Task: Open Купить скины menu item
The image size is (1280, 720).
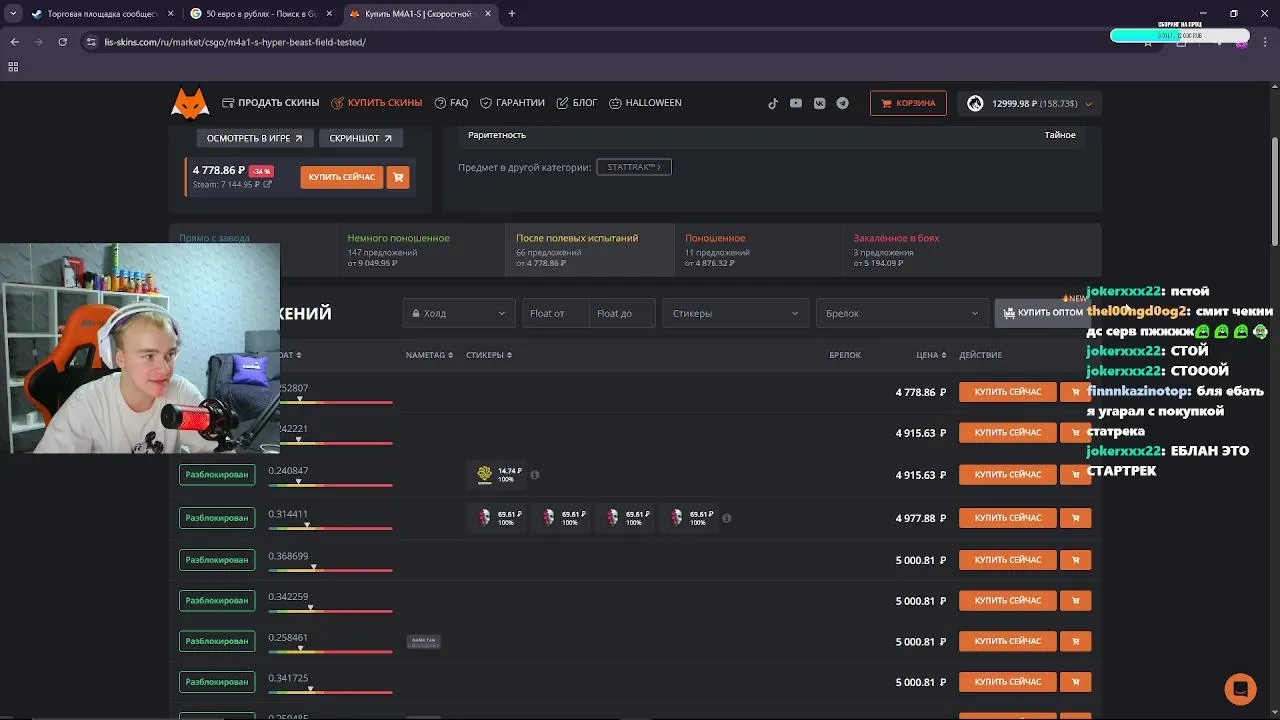Action: (376, 103)
